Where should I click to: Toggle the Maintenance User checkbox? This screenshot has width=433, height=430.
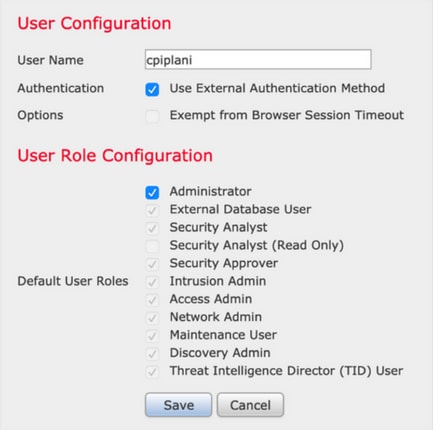[152, 336]
